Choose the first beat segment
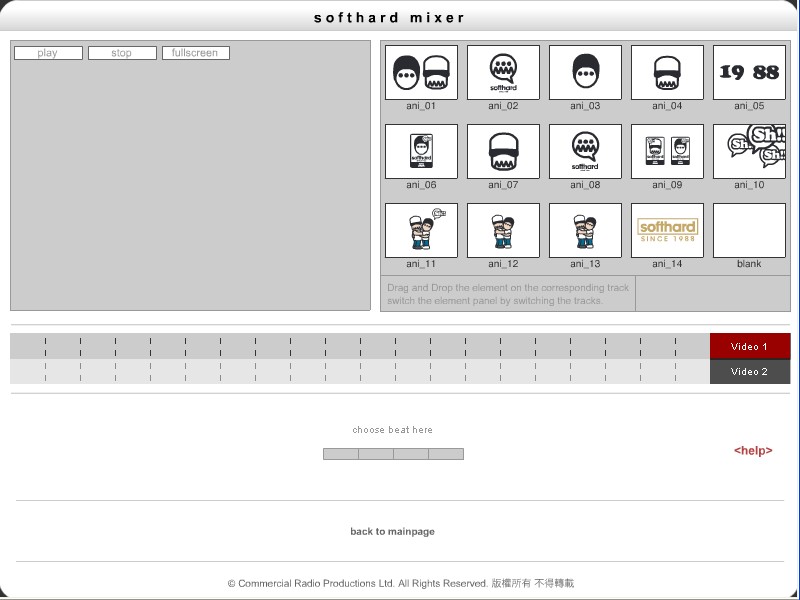The height and width of the screenshot is (600, 800). click(341, 454)
